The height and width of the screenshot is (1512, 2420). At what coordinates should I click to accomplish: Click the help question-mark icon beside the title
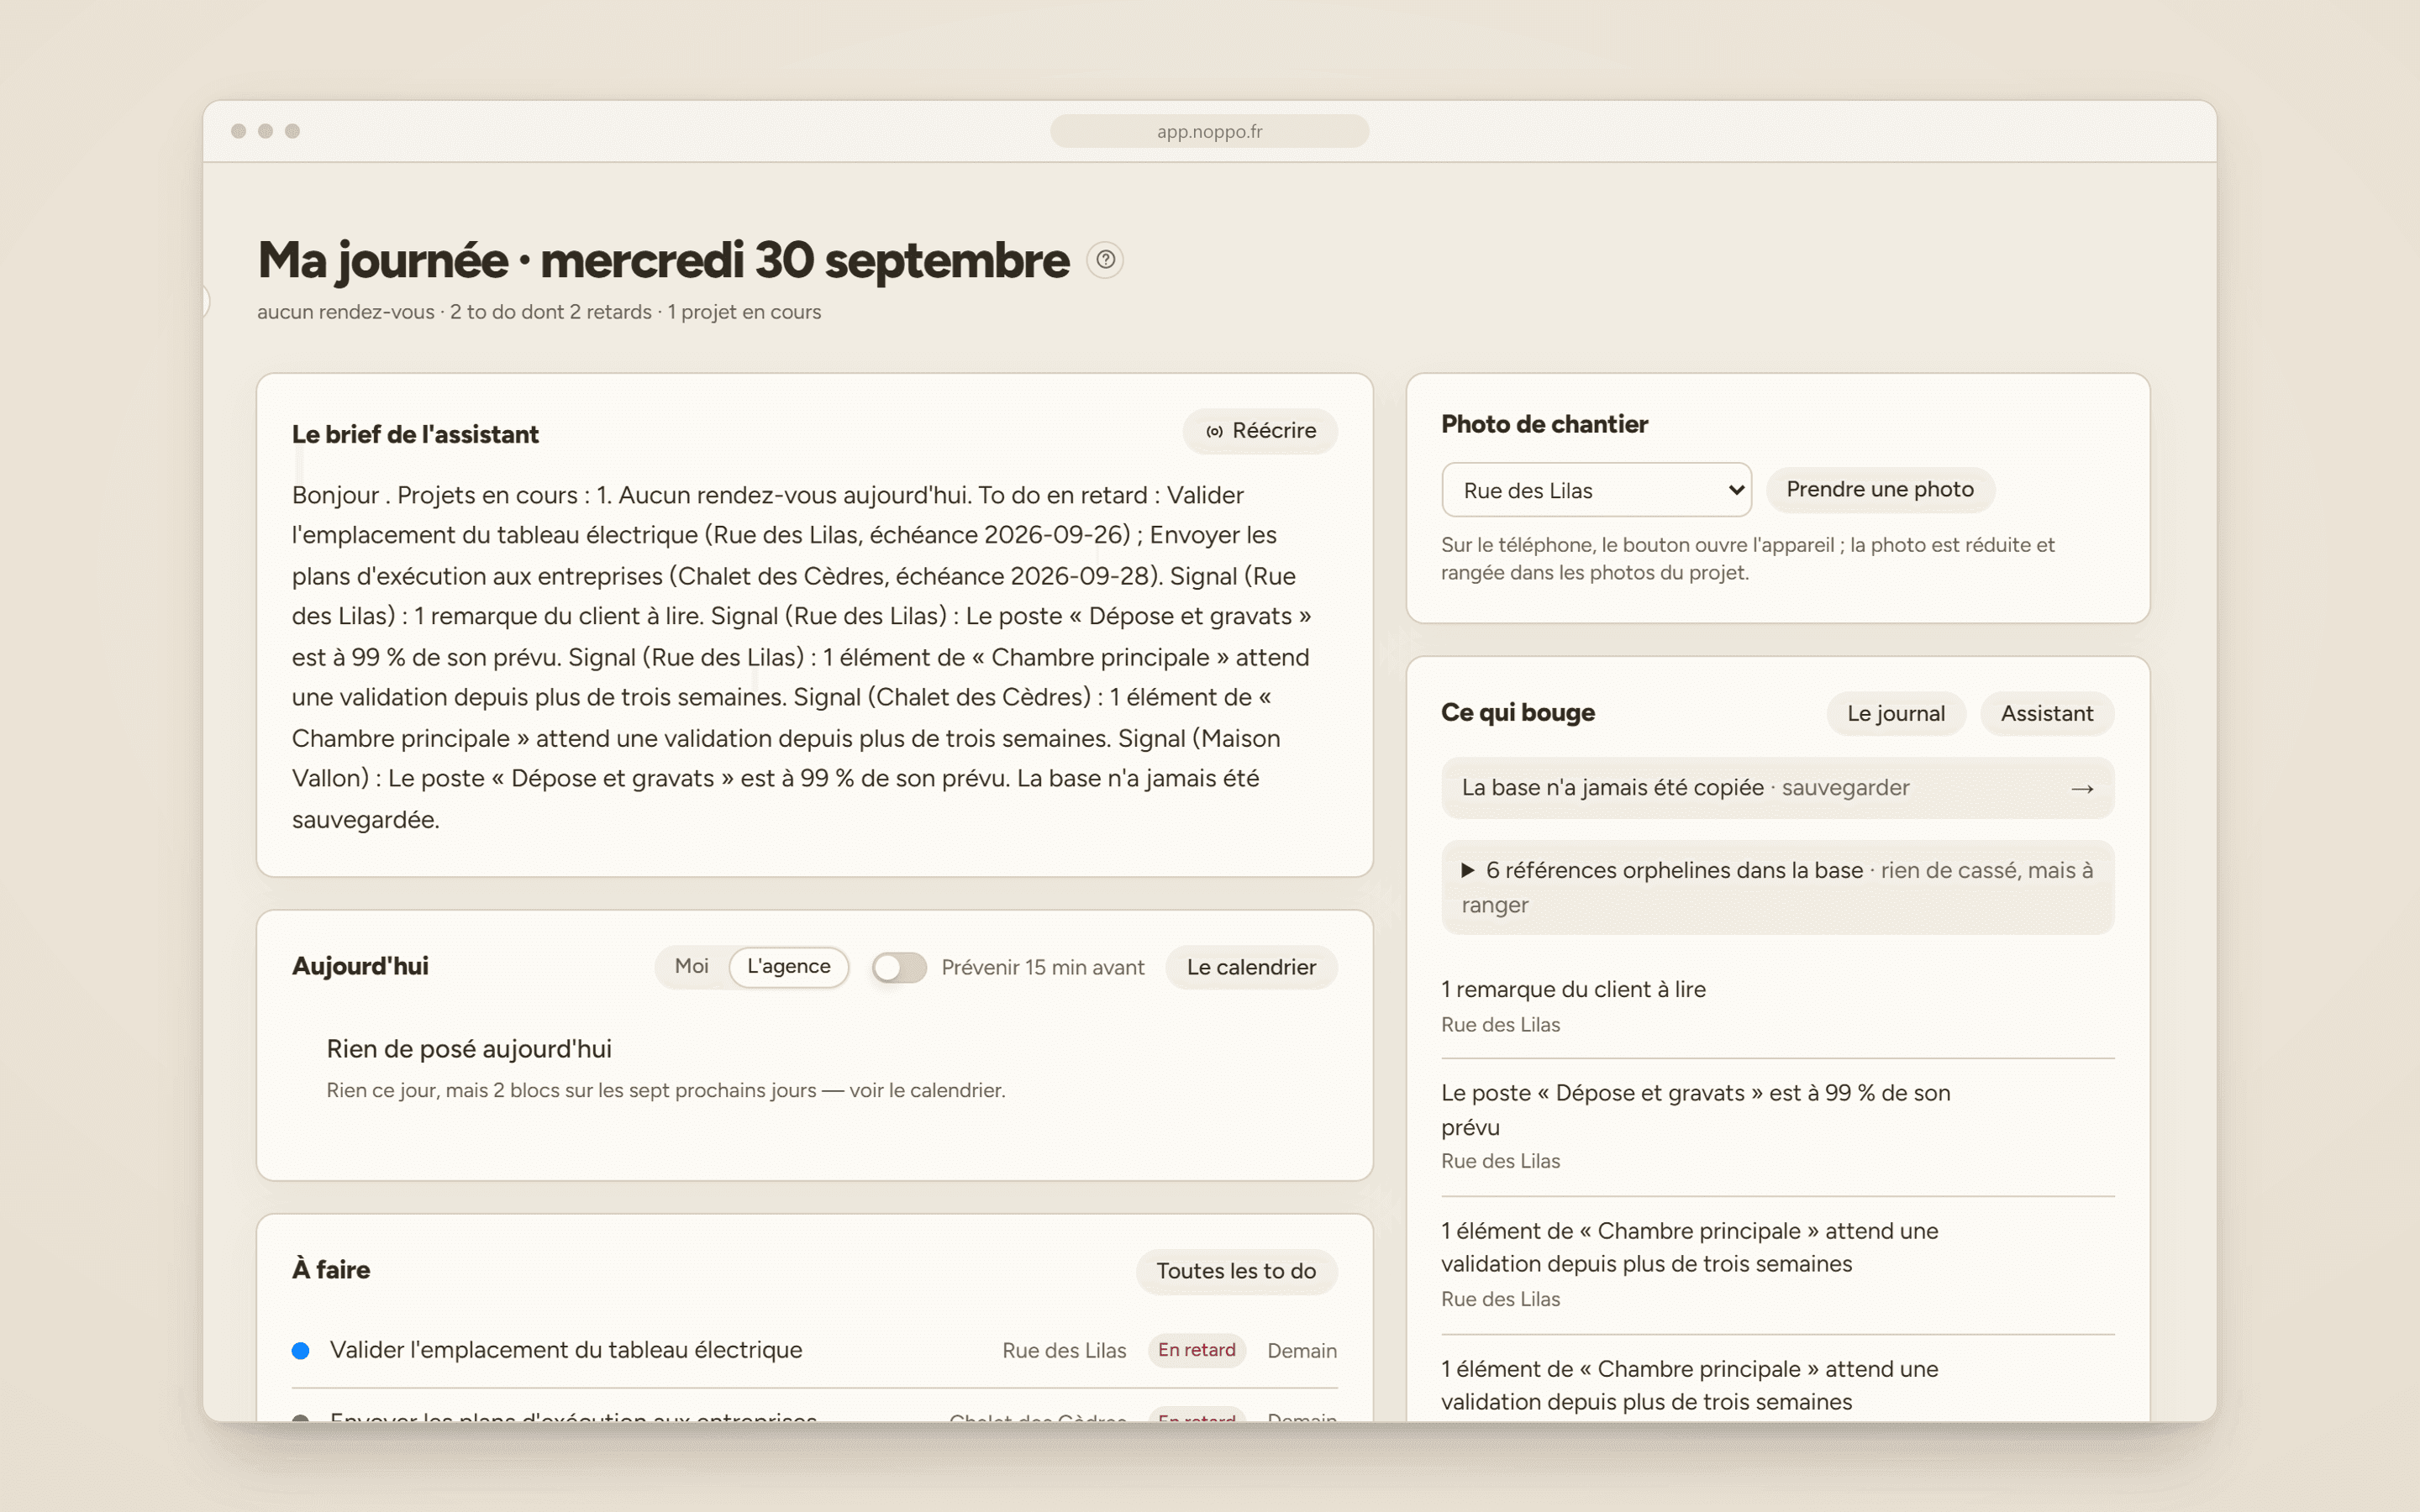tap(1105, 260)
